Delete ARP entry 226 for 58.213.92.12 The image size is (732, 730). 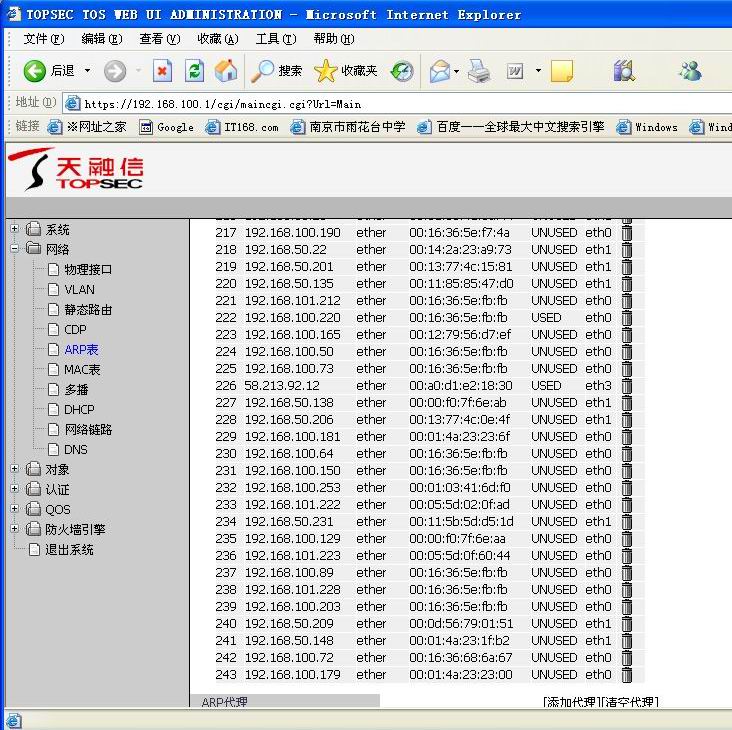coord(627,385)
